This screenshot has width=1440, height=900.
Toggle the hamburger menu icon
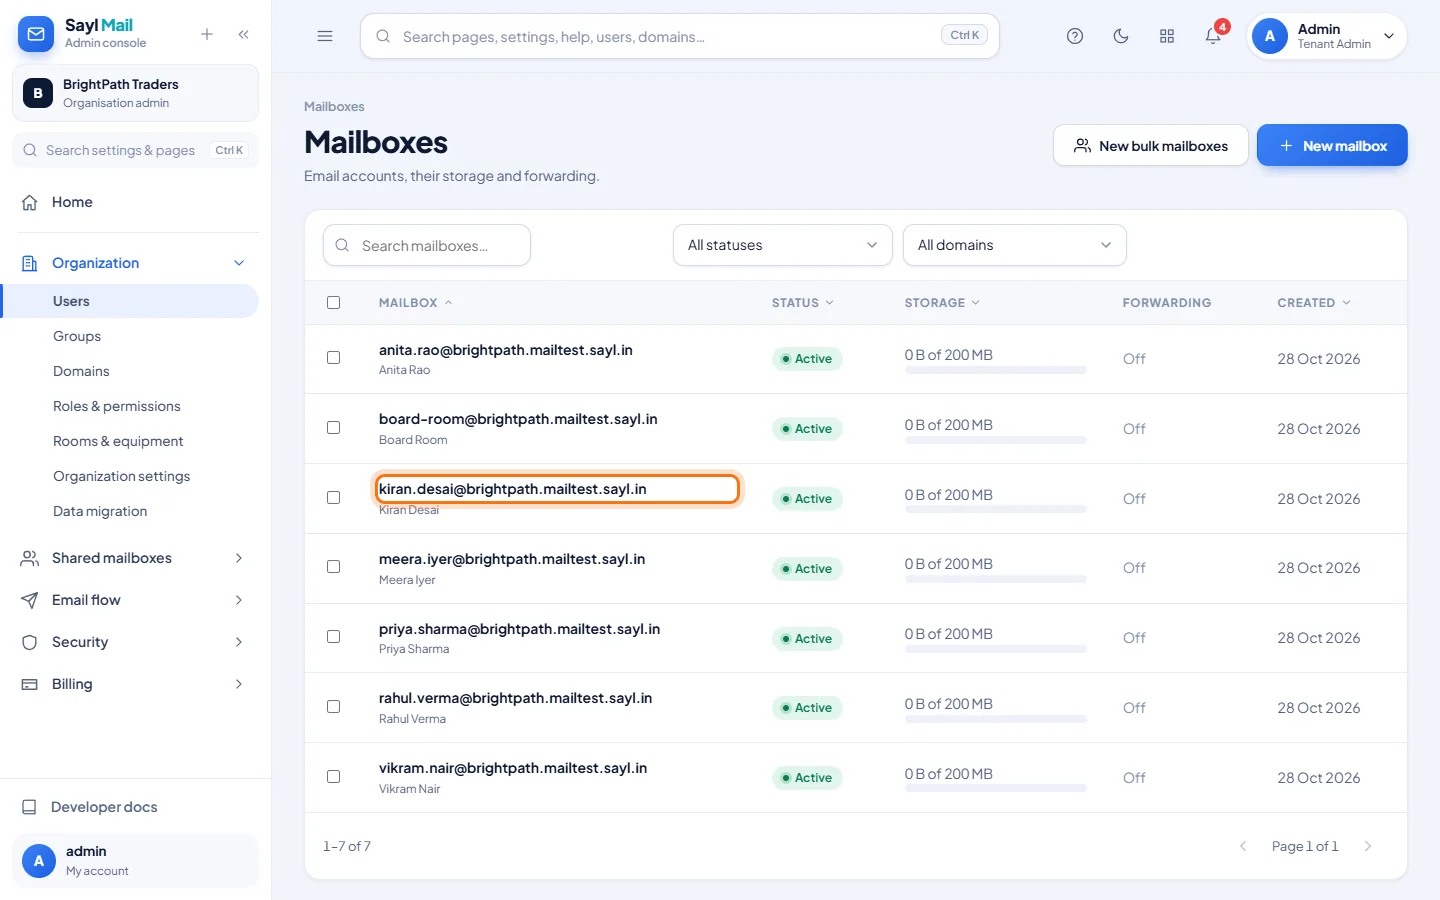click(x=325, y=36)
